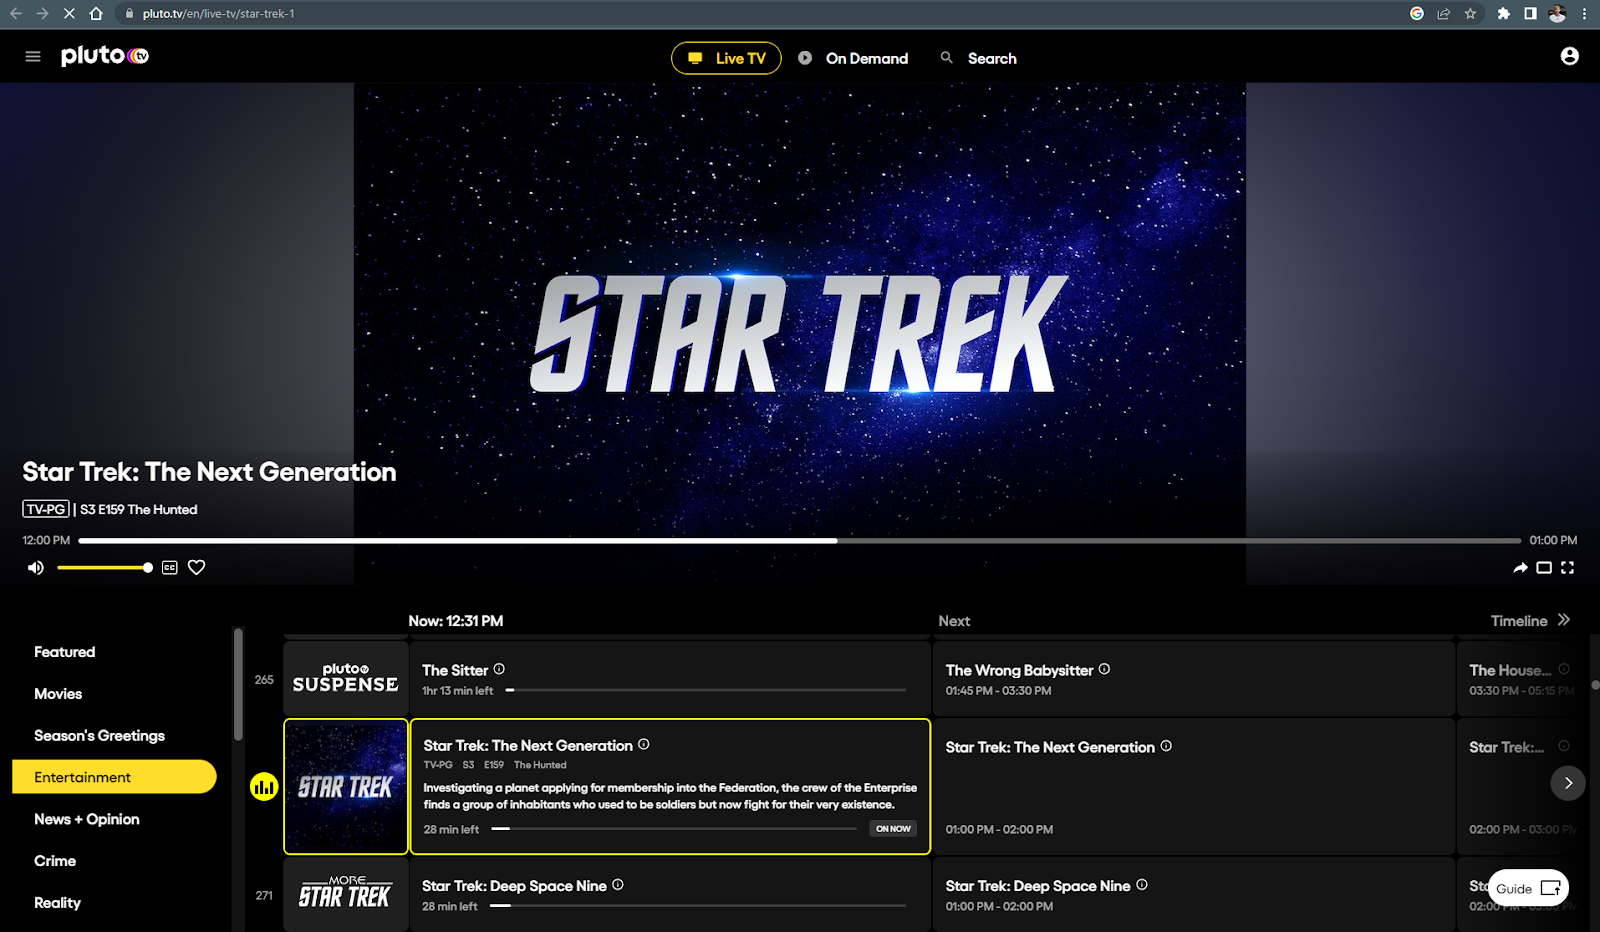Go back in browser
This screenshot has width=1600, height=932.
[x=16, y=13]
